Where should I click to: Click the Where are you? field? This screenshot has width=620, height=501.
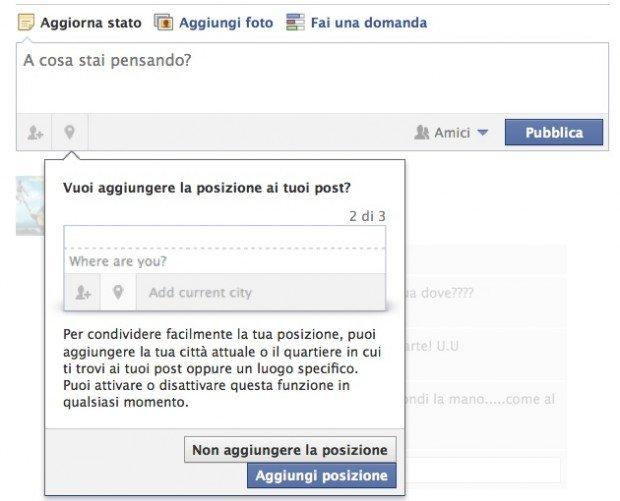click(x=225, y=261)
